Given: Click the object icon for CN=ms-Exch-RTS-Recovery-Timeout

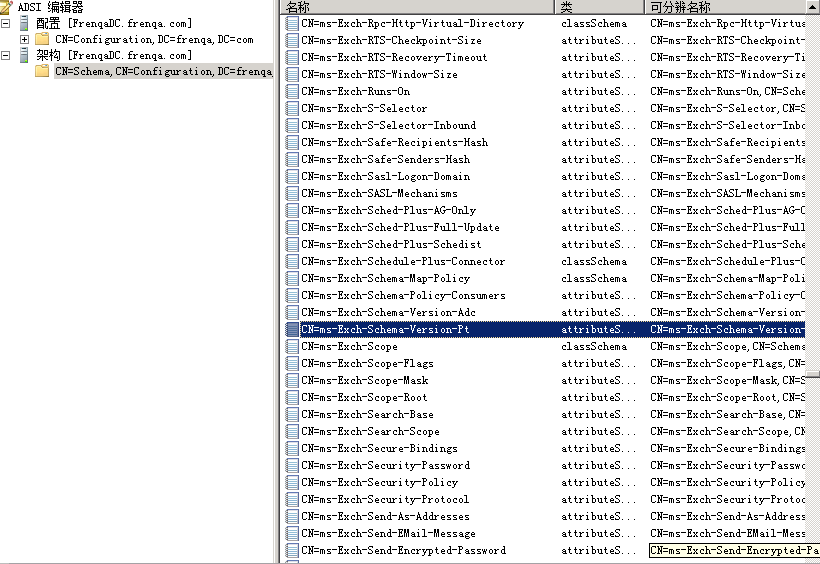Looking at the screenshot, I should point(292,58).
